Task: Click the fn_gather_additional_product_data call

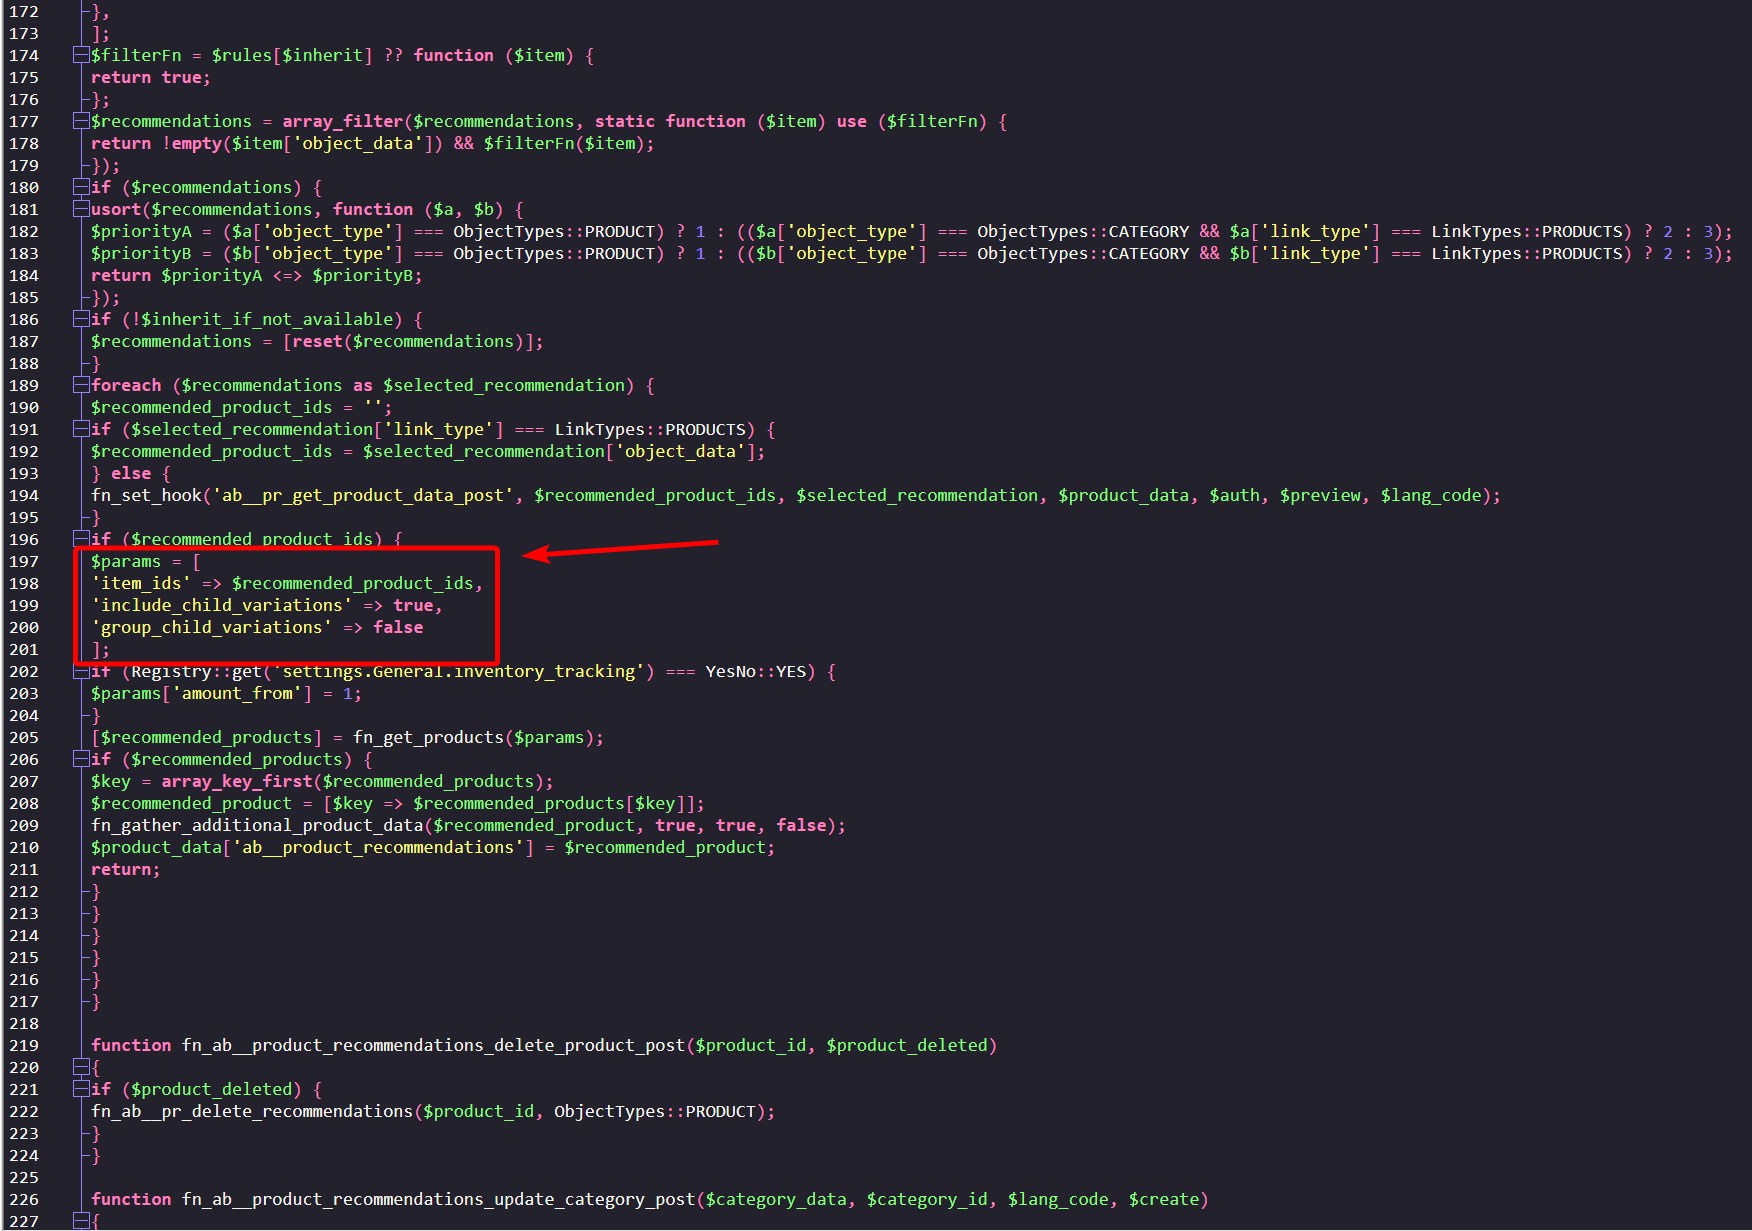Action: click(x=256, y=826)
